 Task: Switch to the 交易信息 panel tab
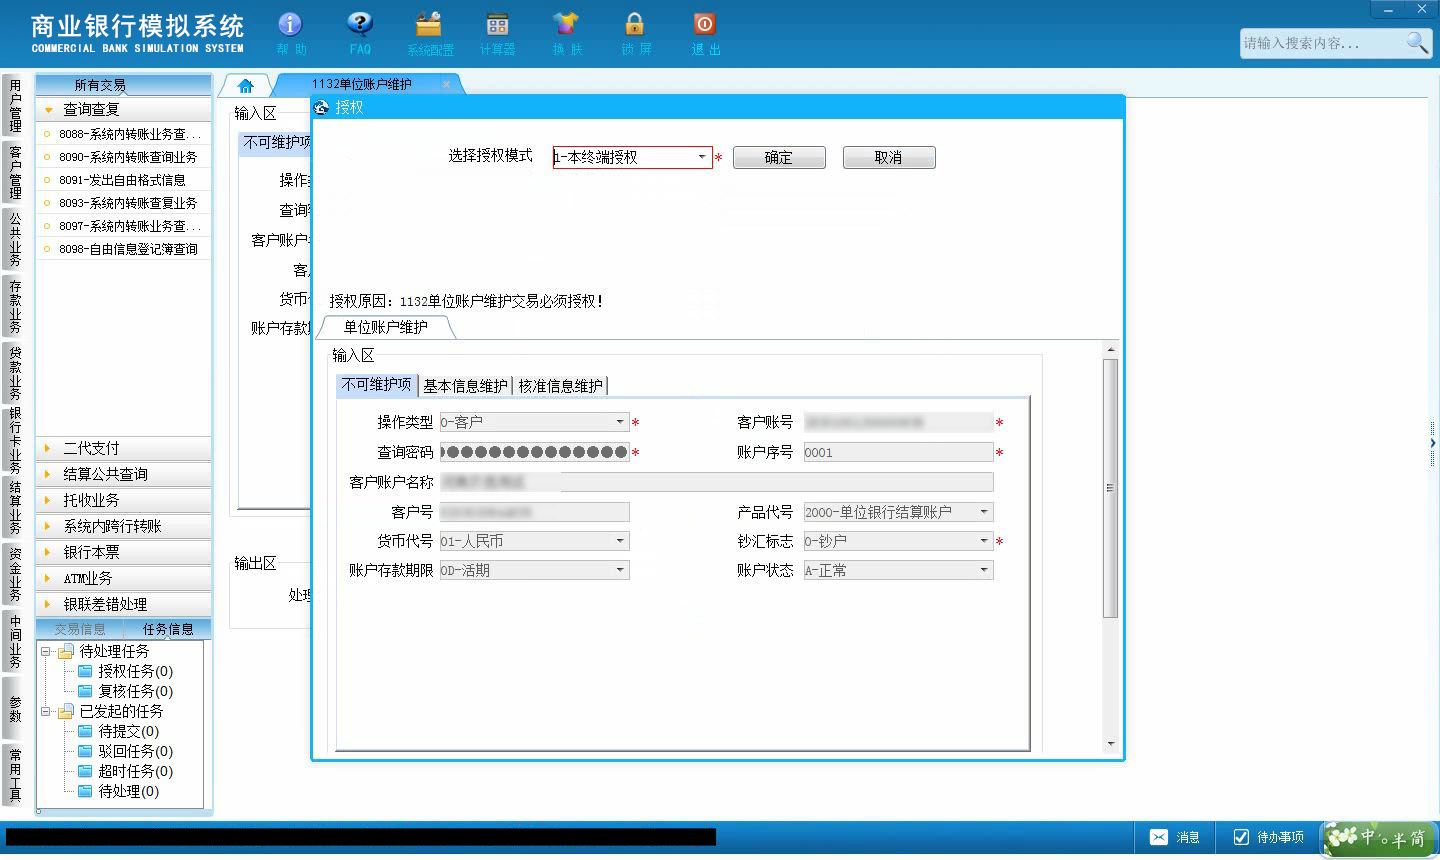80,629
